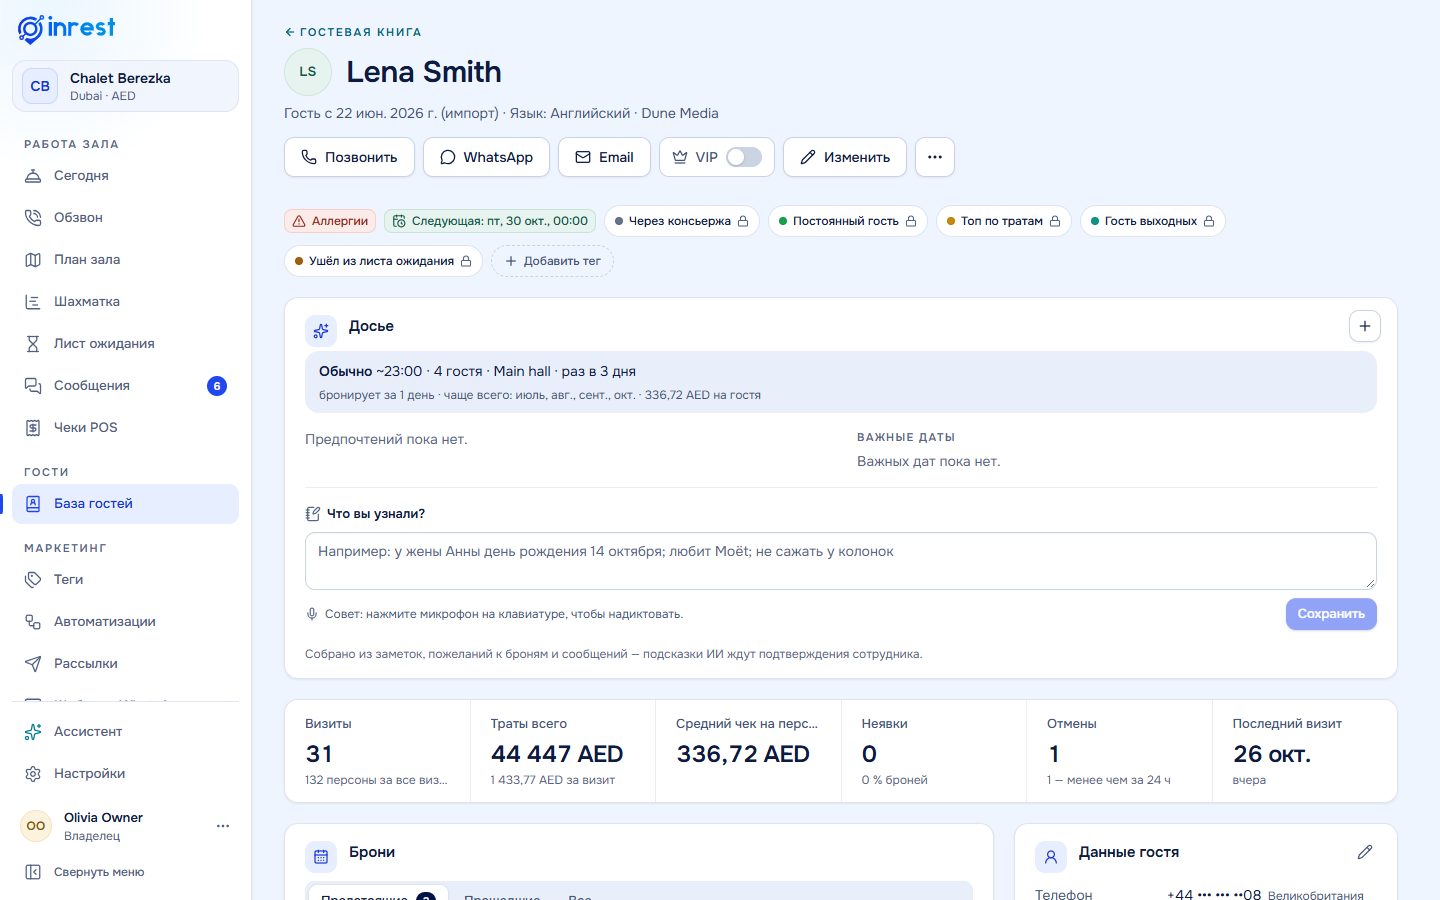Focus the Что вы узнали? text field
1440x900 pixels.
click(x=841, y=561)
